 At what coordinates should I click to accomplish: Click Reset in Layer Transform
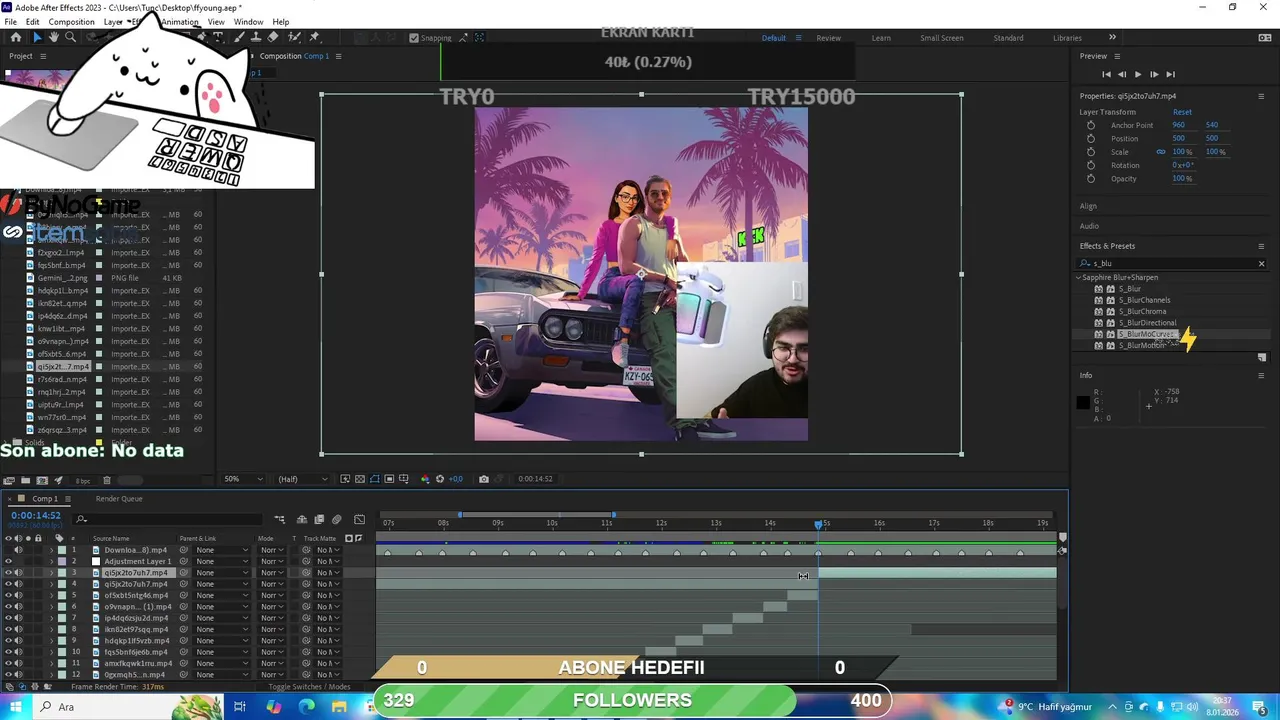point(1182,112)
